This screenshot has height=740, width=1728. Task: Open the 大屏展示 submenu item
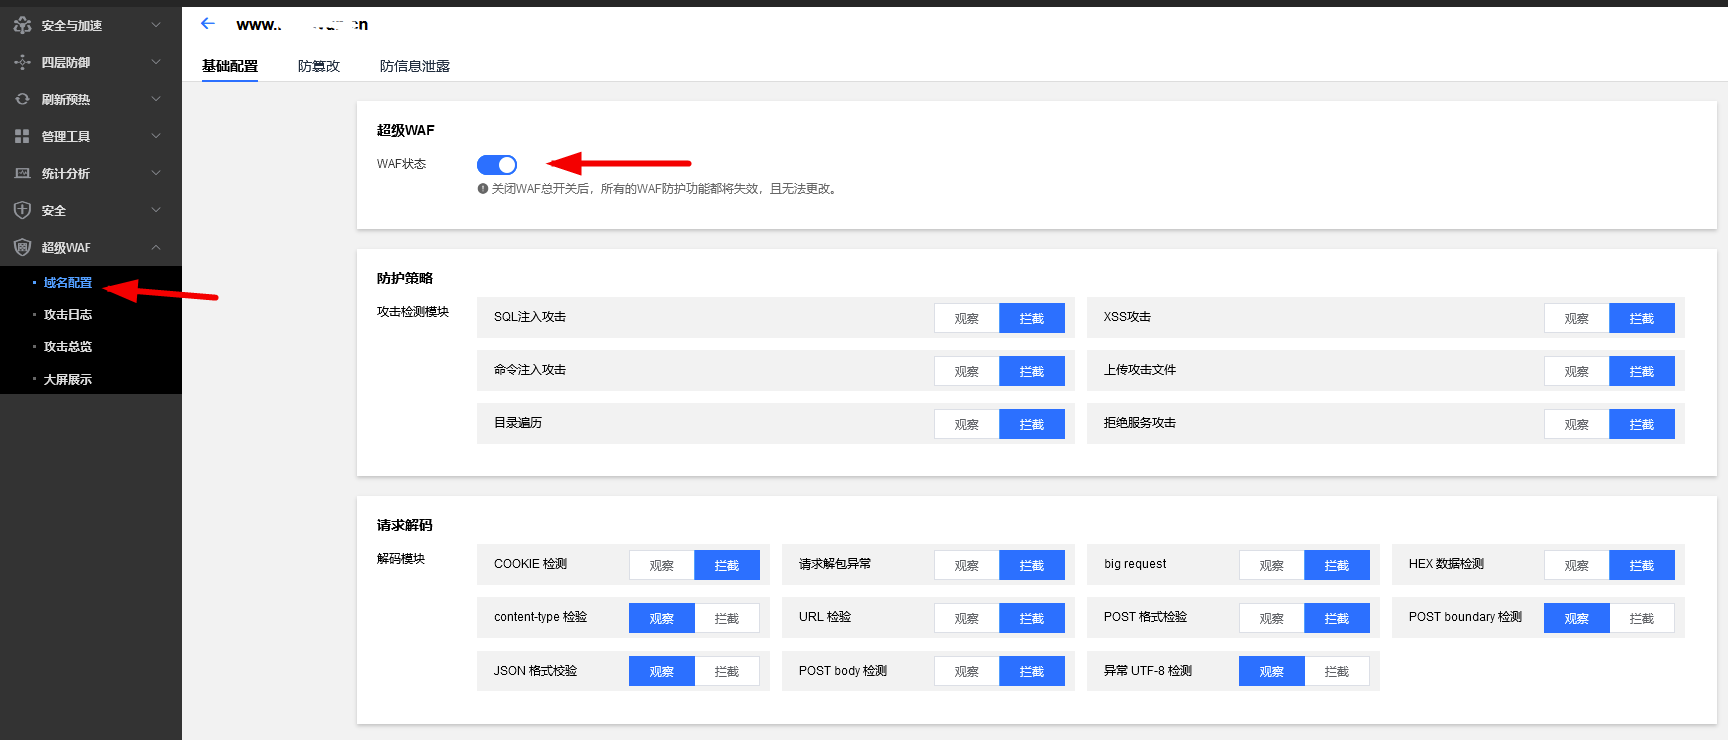[68, 380]
